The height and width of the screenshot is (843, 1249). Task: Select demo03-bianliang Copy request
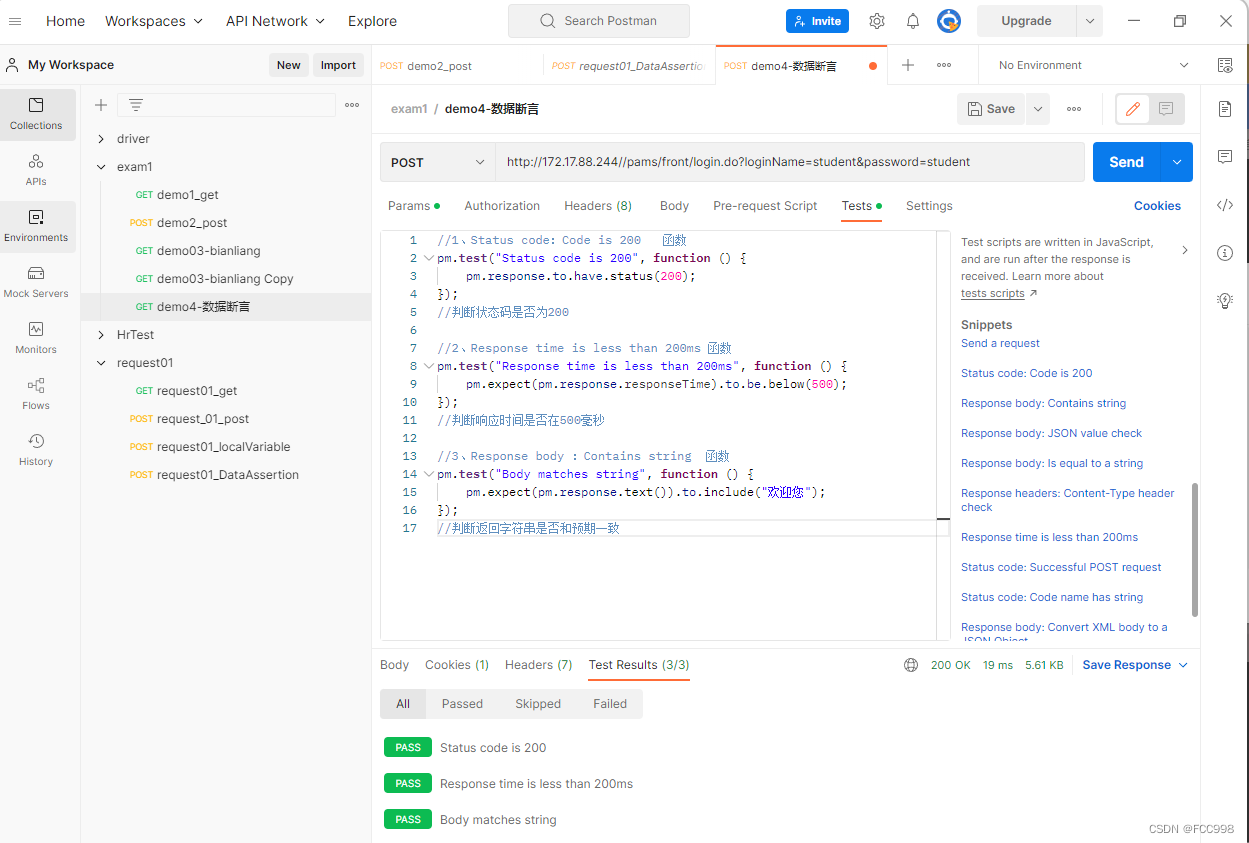pyautogui.click(x=225, y=279)
